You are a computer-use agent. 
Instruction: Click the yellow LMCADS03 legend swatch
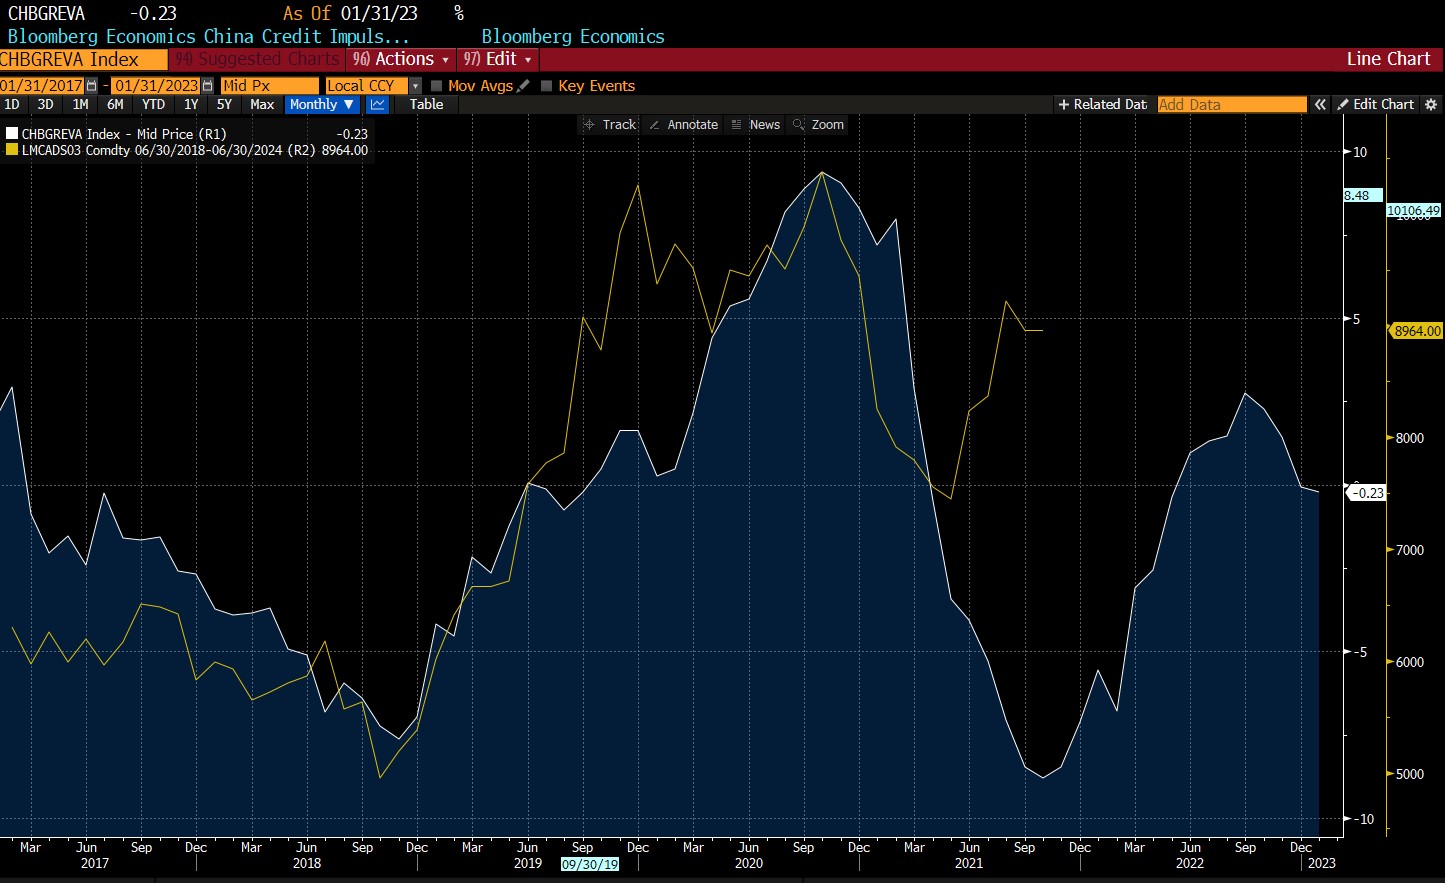(x=12, y=150)
